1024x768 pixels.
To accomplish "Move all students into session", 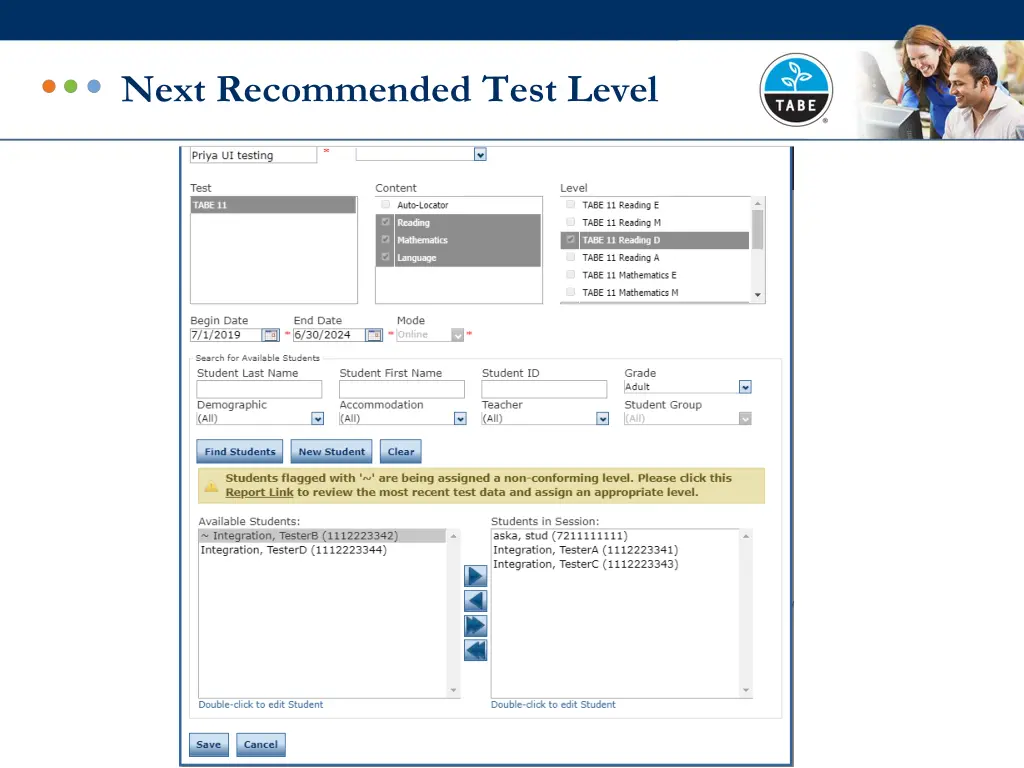I will pyautogui.click(x=475, y=626).
